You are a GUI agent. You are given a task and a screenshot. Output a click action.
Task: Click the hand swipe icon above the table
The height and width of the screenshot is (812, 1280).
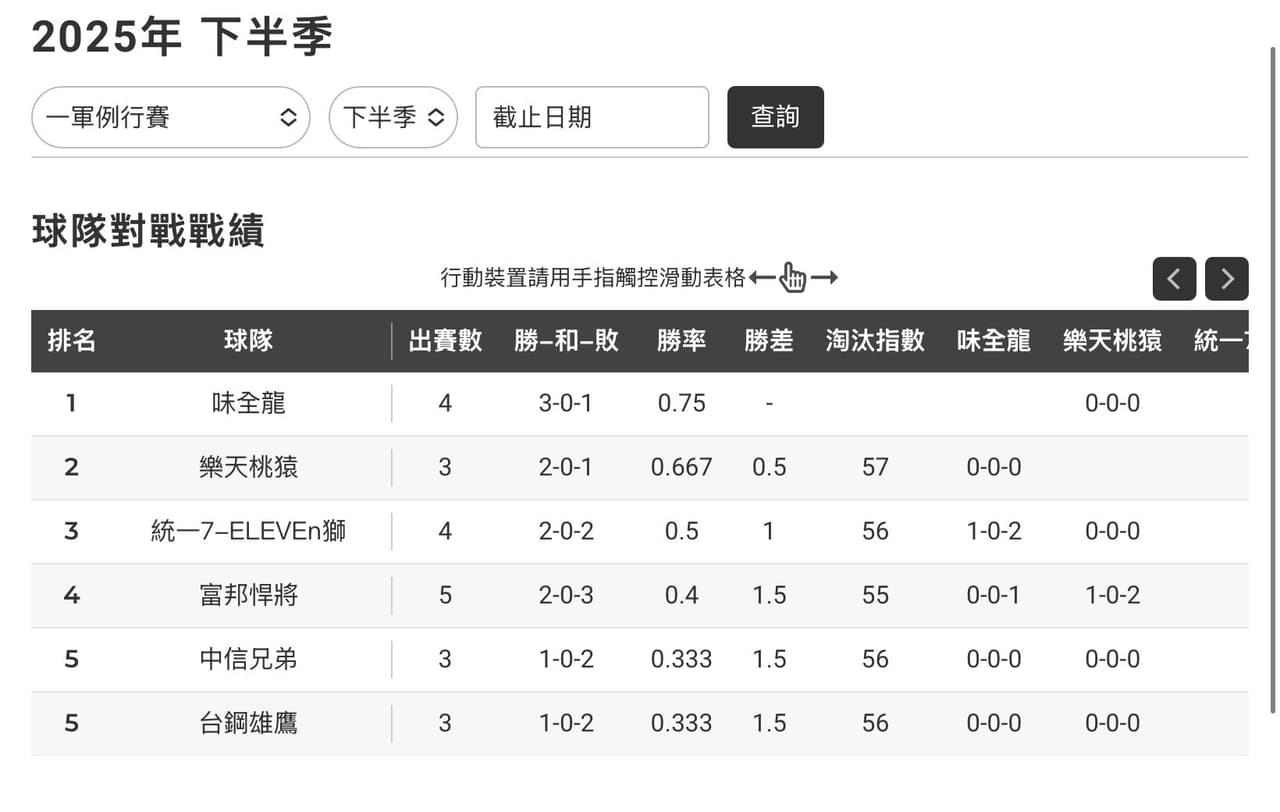pos(791,277)
